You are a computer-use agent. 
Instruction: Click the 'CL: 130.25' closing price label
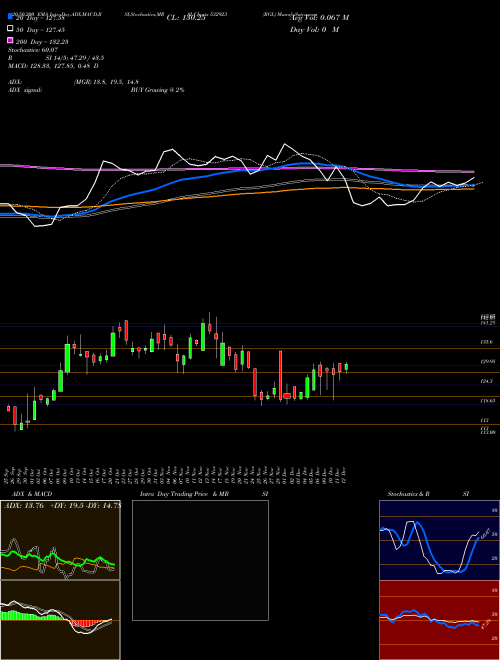coord(186,18)
